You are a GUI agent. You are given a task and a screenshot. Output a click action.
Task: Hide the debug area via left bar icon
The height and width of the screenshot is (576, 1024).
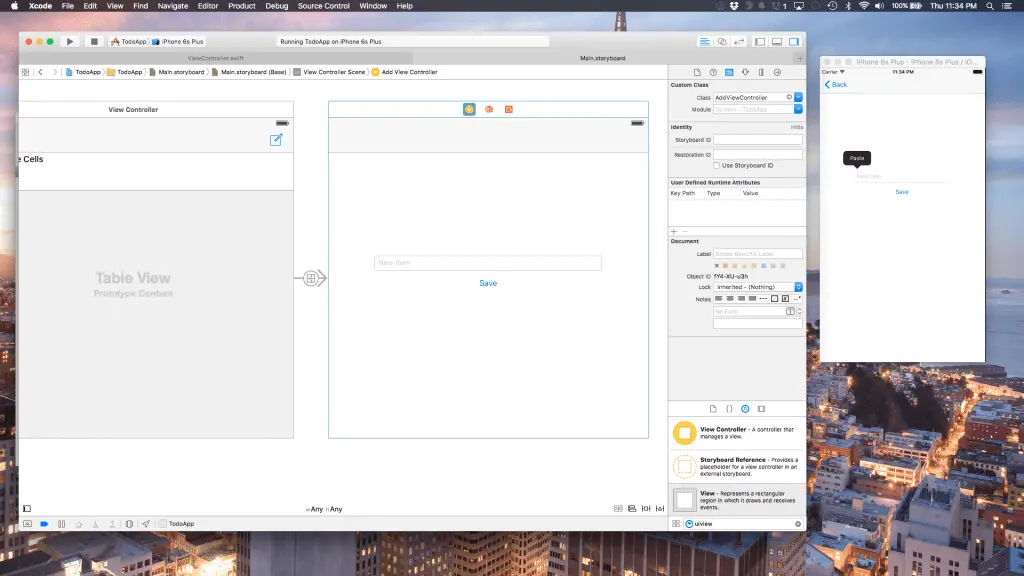(x=27, y=524)
